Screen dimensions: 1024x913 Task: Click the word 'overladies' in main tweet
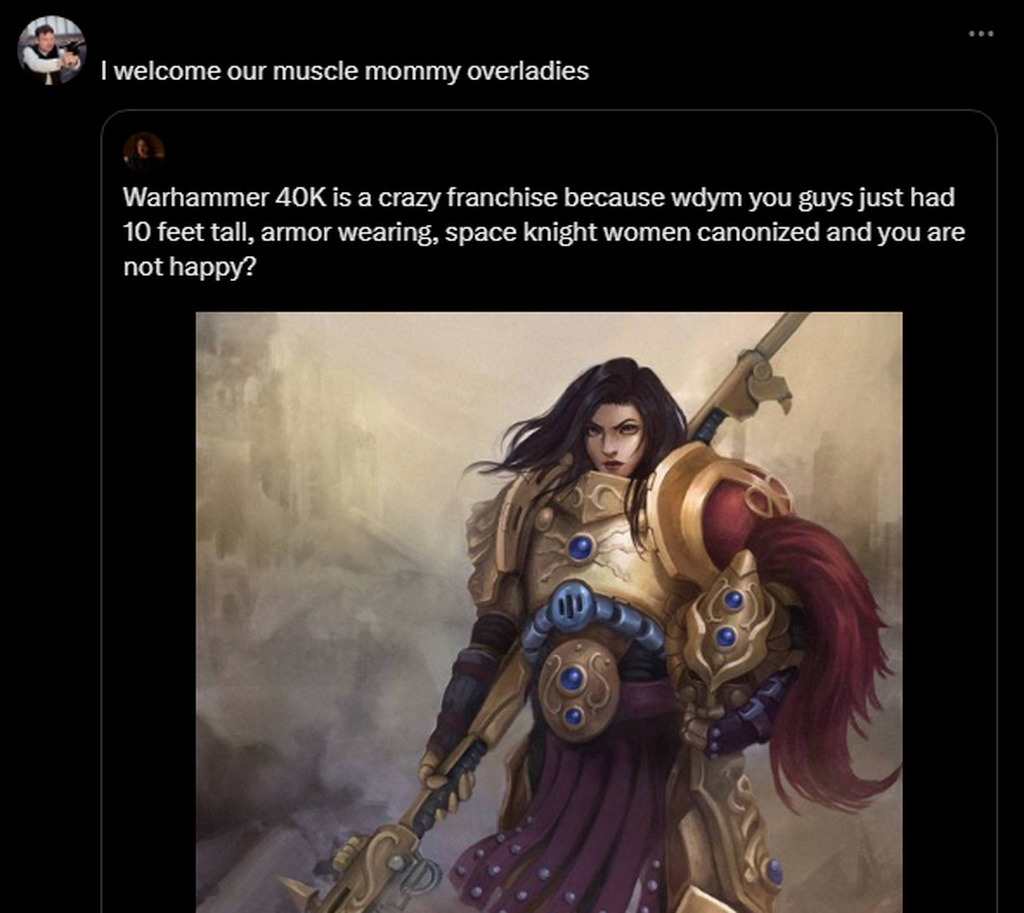pyautogui.click(x=528, y=71)
